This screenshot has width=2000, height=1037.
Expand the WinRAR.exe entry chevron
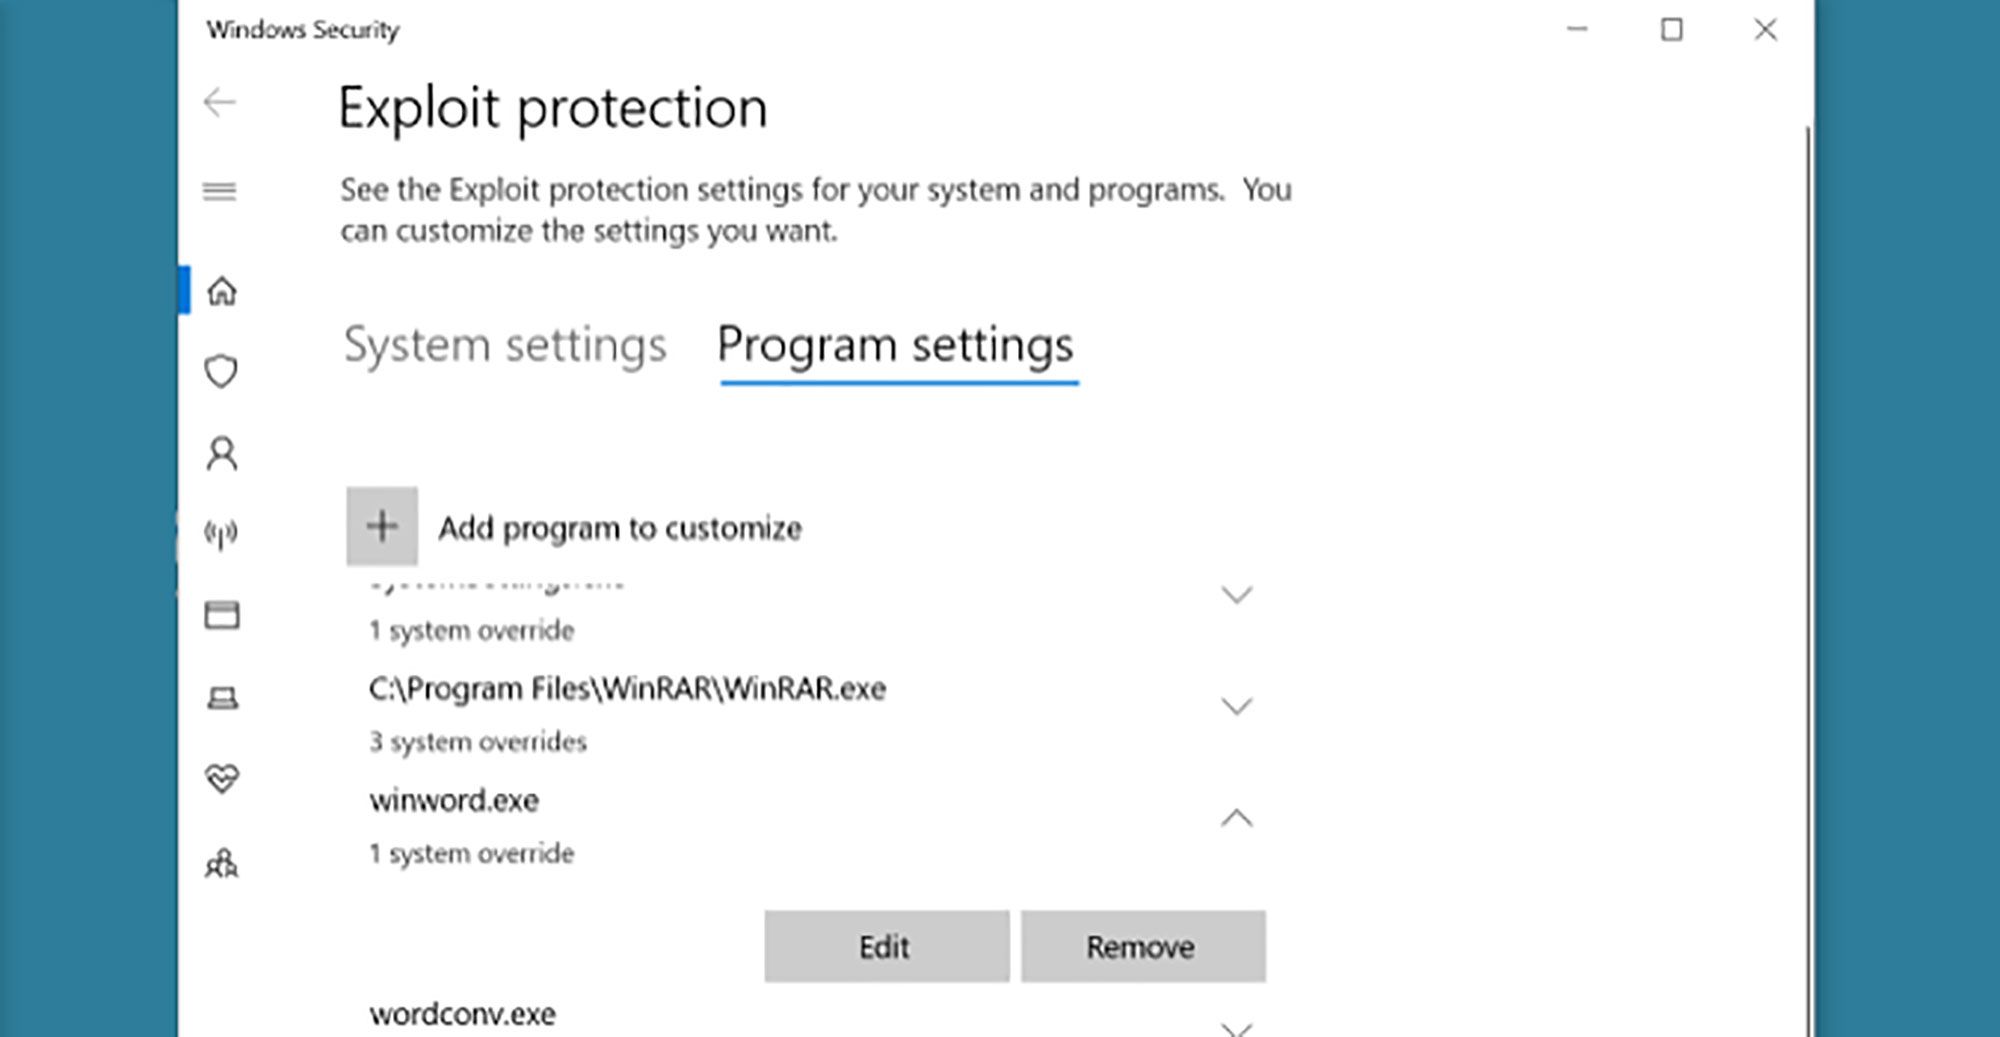tap(1237, 707)
